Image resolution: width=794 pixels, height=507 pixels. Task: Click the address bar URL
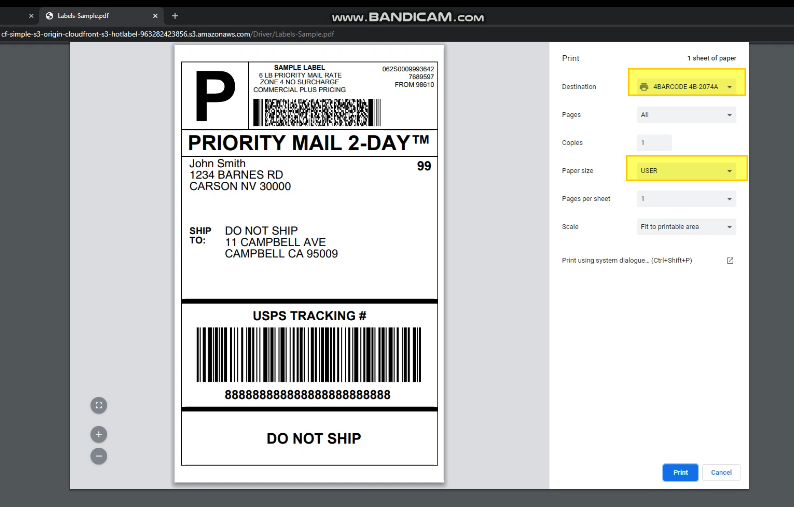click(168, 34)
